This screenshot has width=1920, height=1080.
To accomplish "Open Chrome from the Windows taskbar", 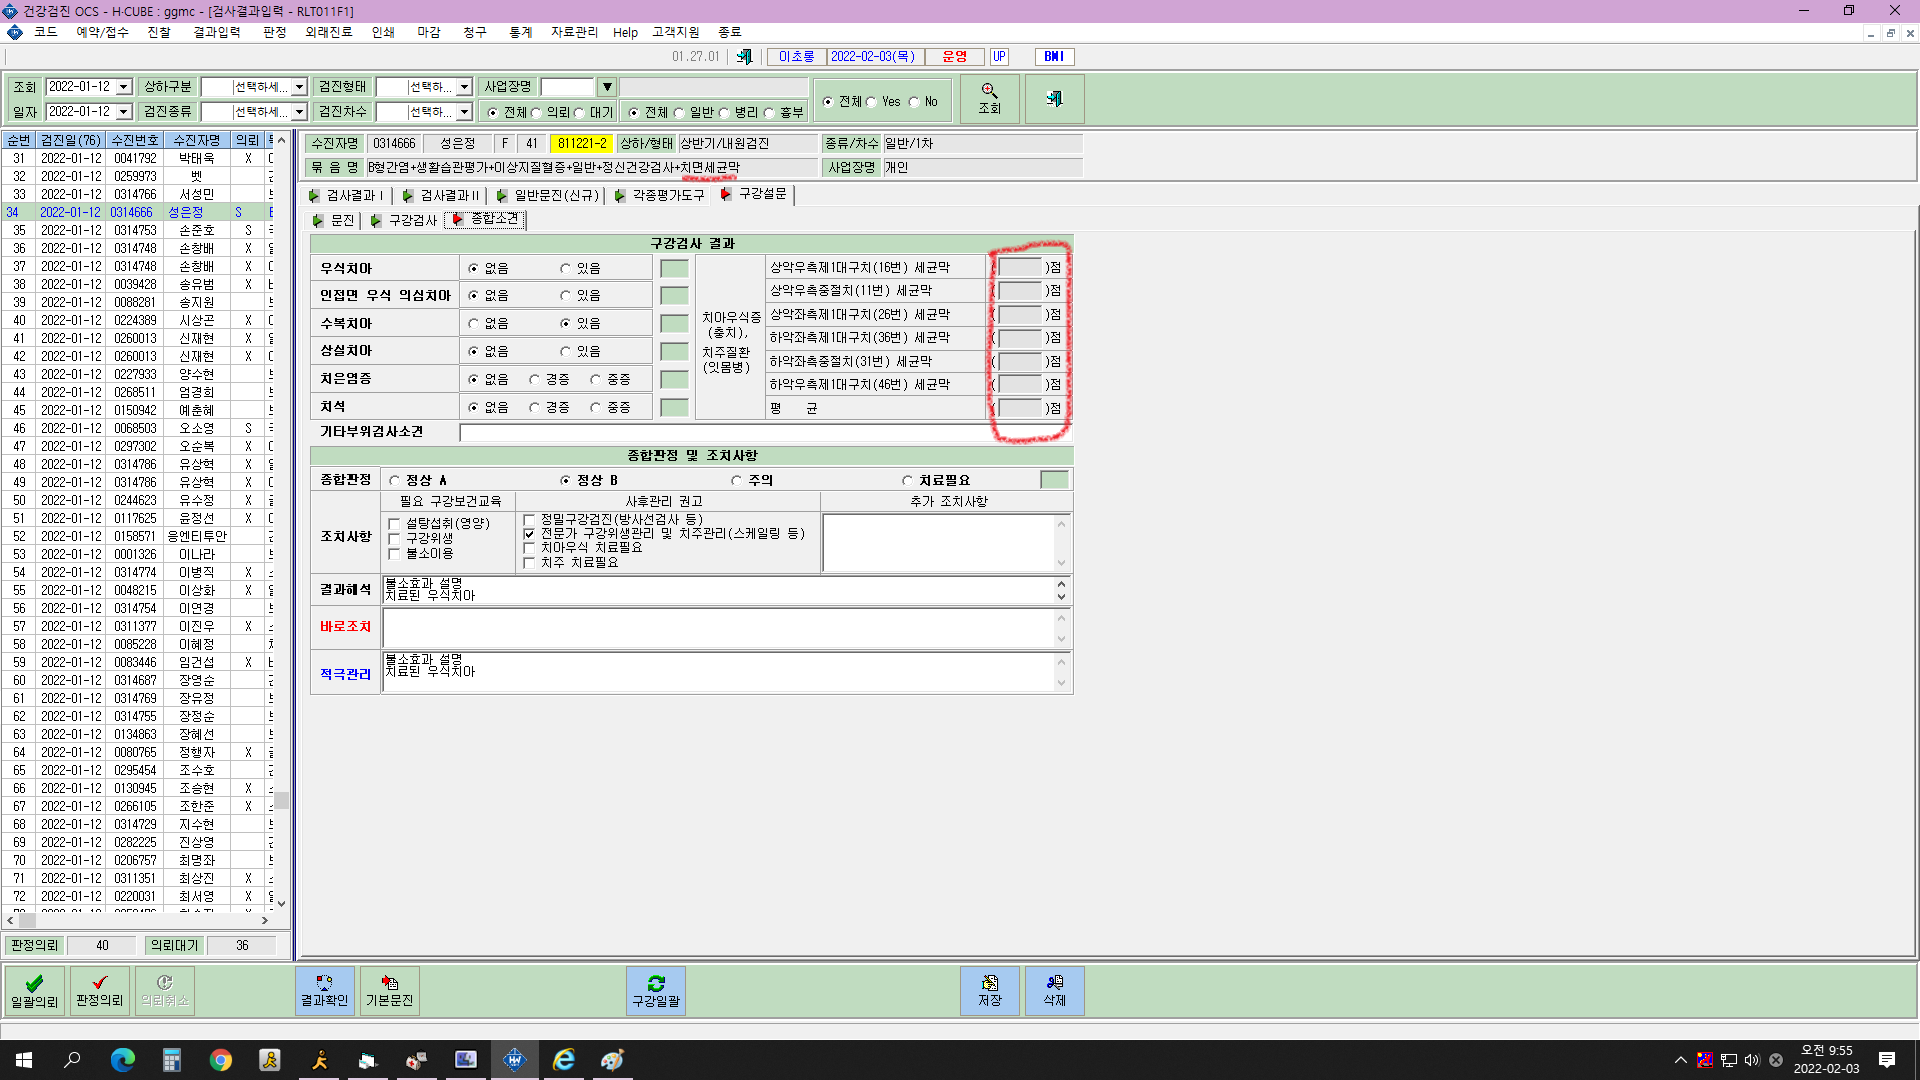I will 220,1060.
